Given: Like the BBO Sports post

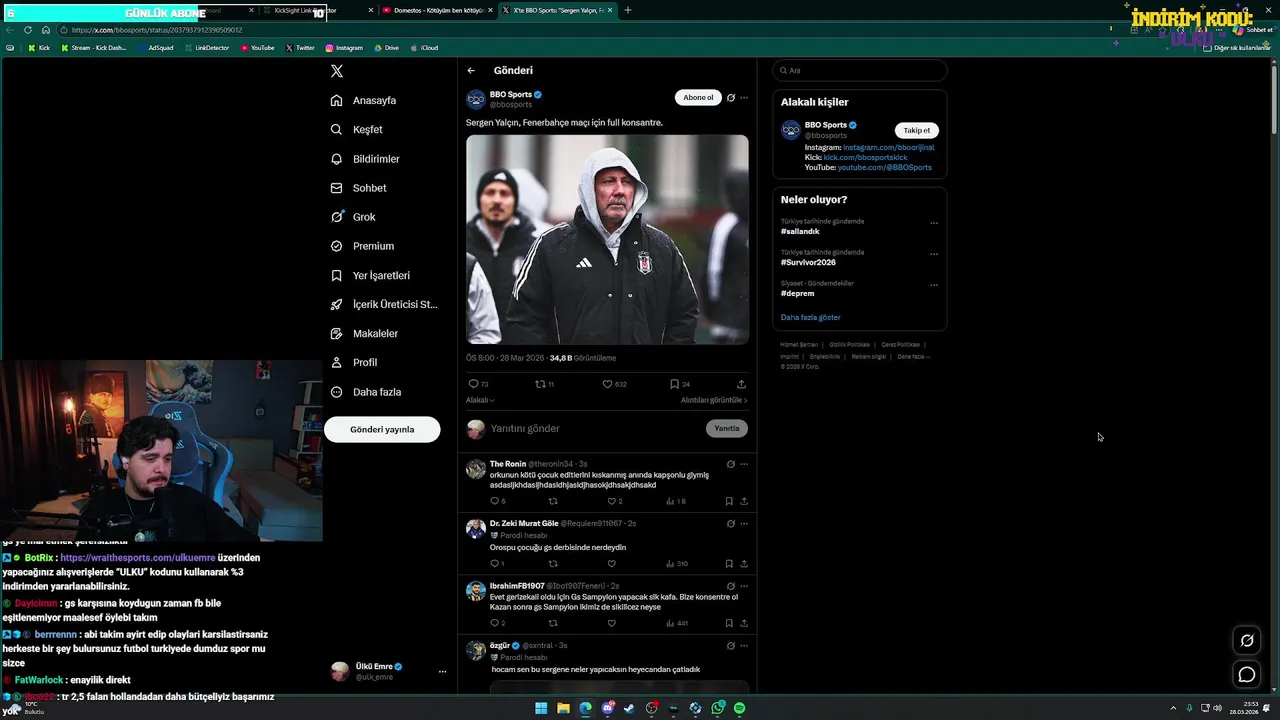Looking at the screenshot, I should [x=614, y=384].
